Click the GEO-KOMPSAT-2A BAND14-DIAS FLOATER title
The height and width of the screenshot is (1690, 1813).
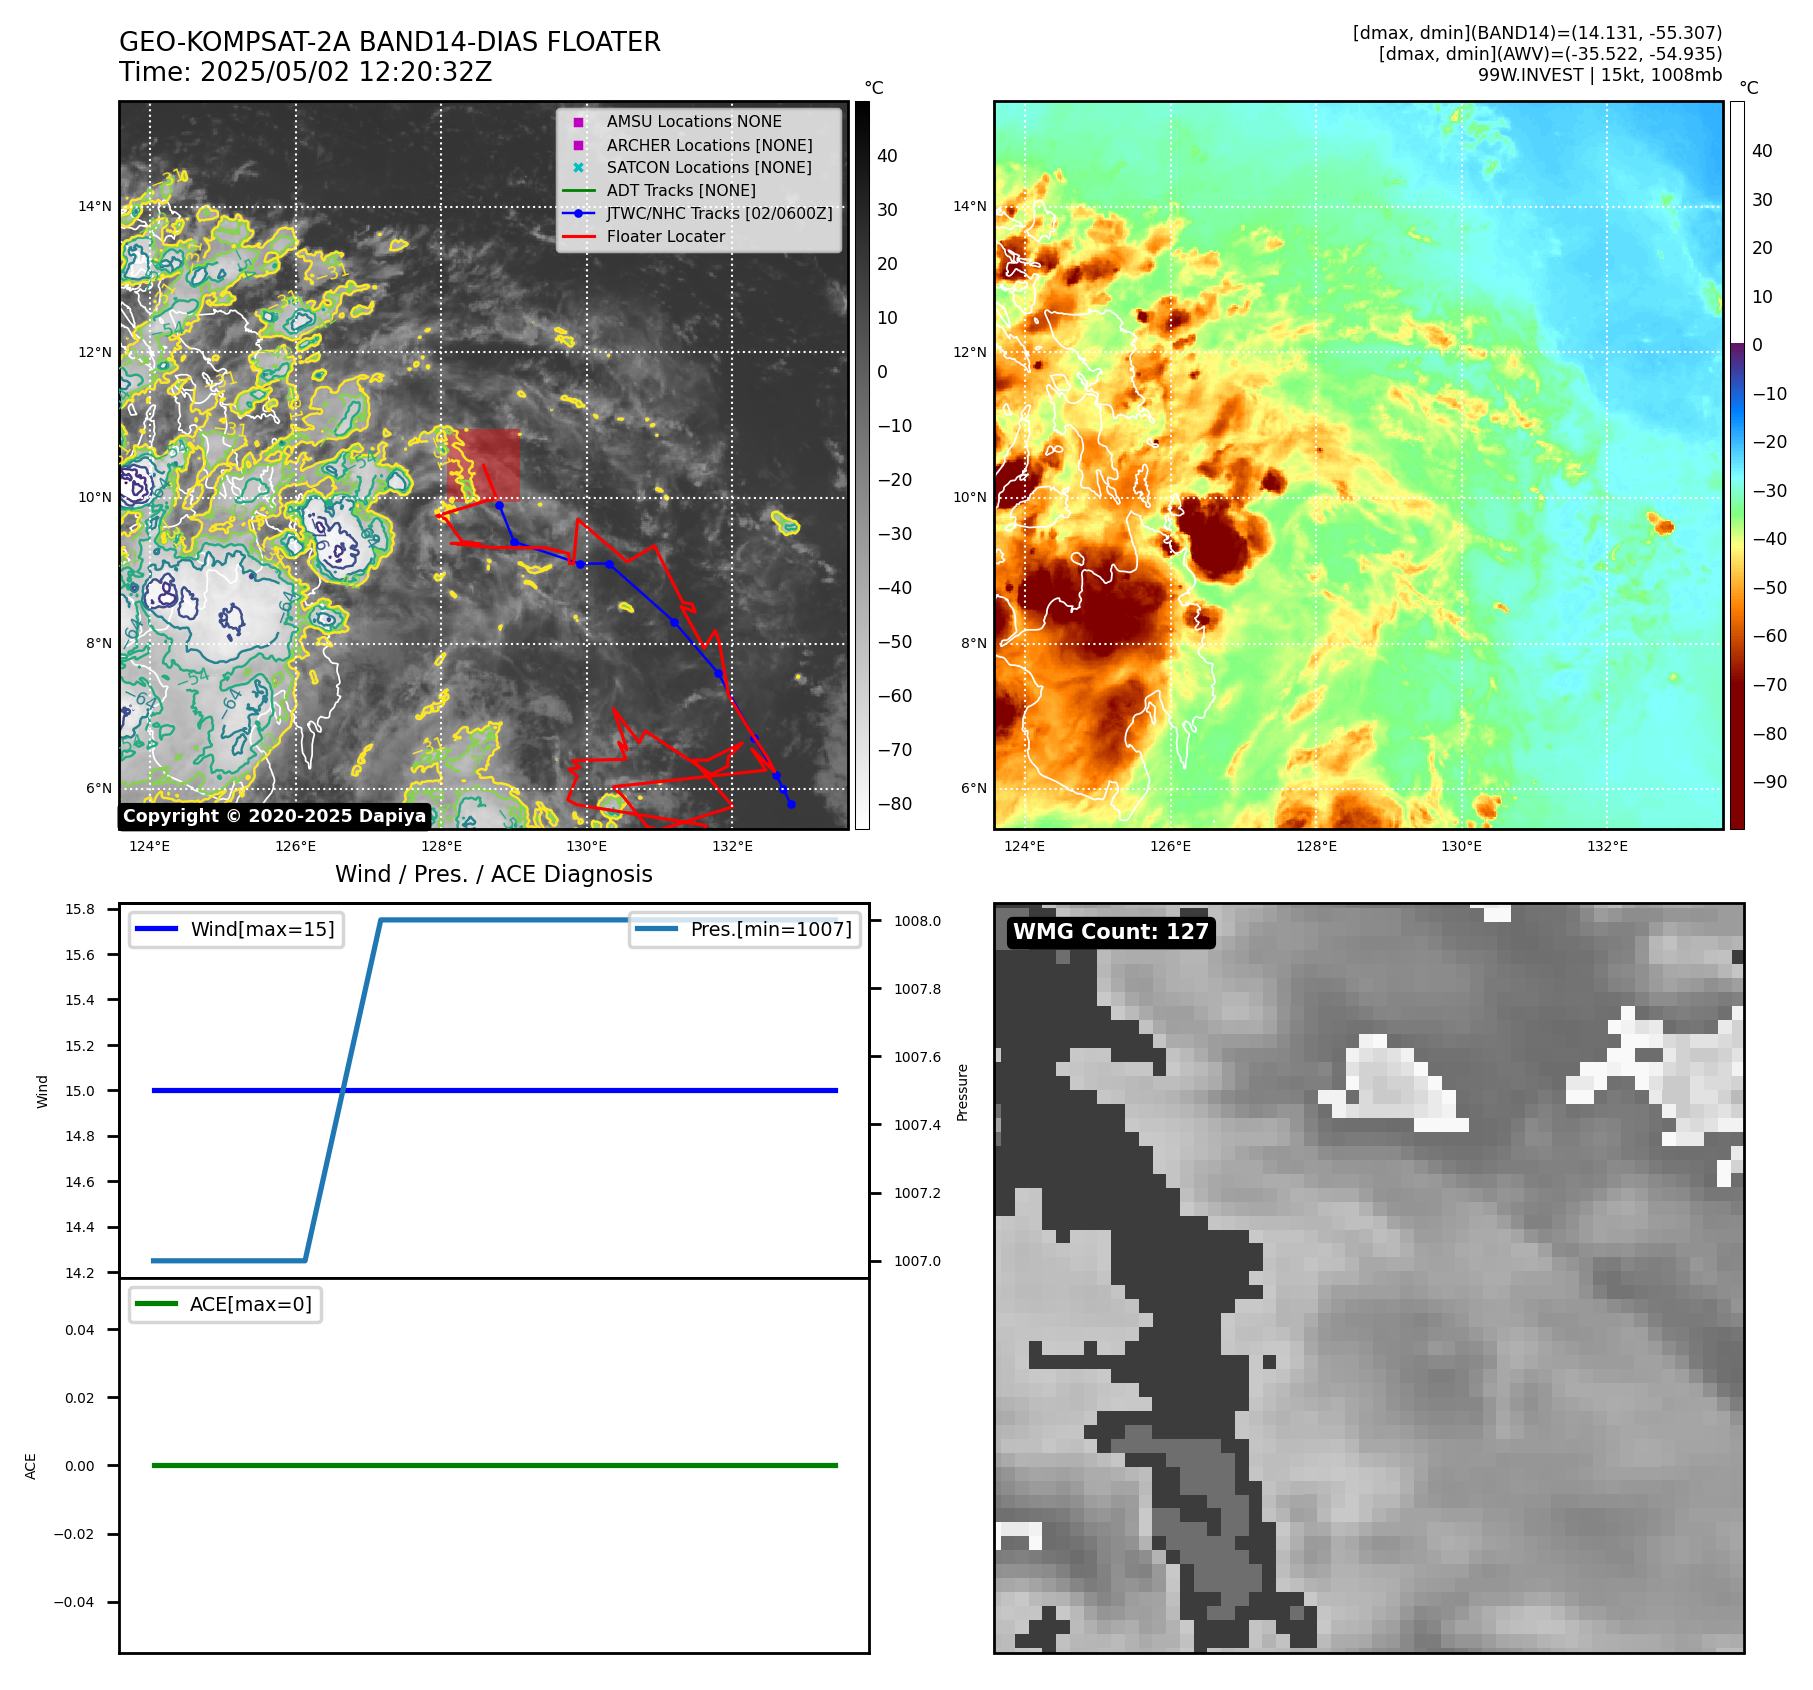coord(390,42)
